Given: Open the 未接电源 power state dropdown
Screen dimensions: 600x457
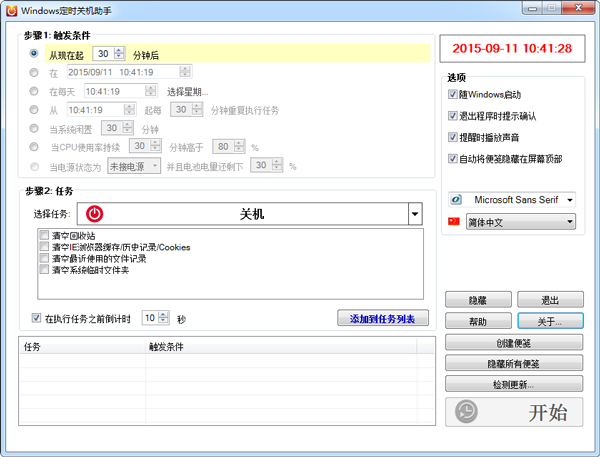Looking at the screenshot, I should pos(155,166).
